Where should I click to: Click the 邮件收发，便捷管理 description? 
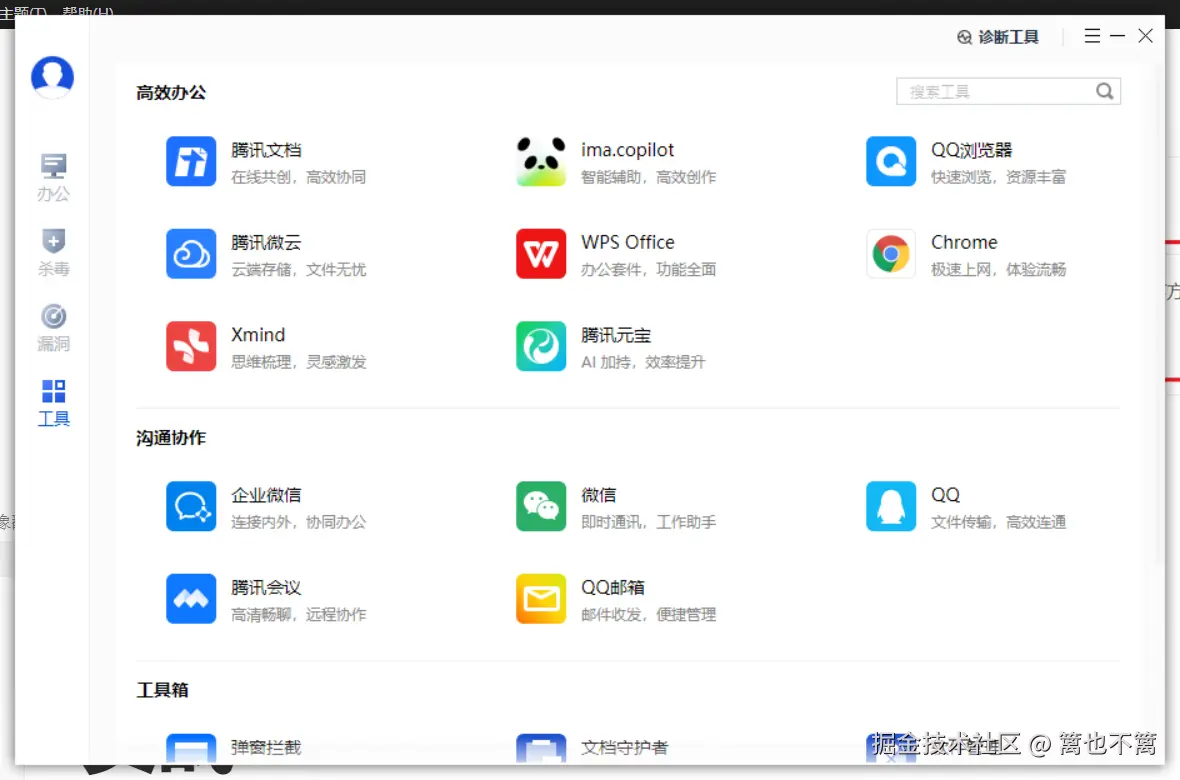click(x=649, y=614)
